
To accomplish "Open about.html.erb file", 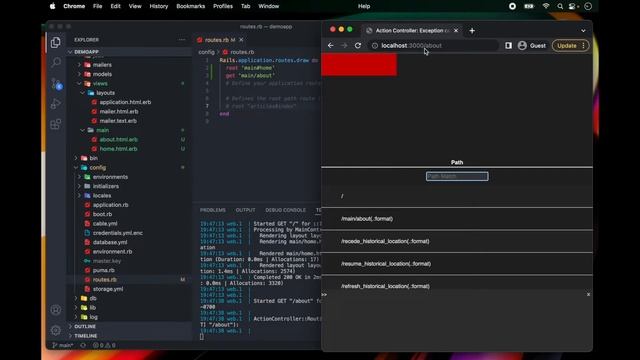I will pos(119,139).
